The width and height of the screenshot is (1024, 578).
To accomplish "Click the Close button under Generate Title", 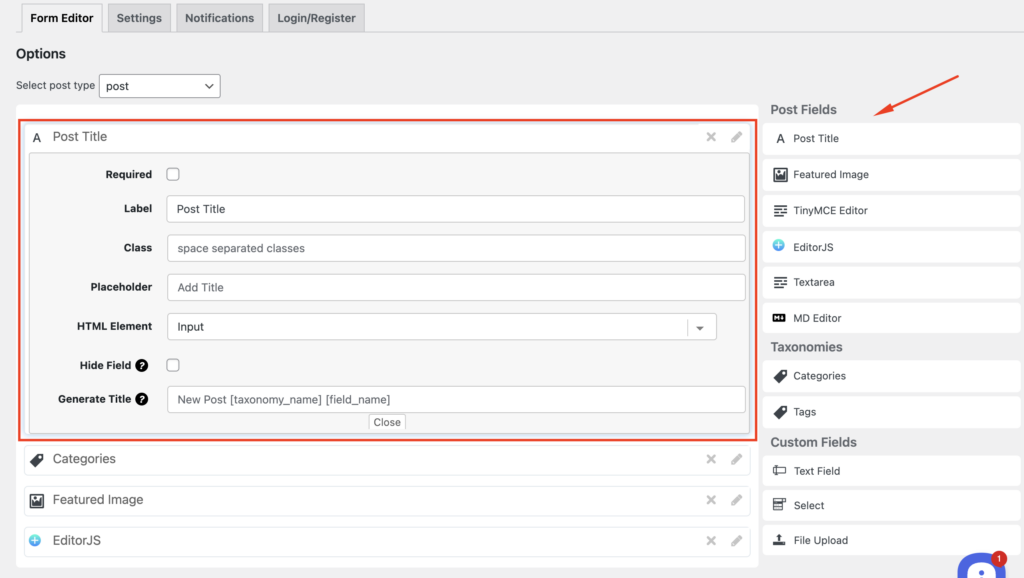I will (387, 422).
